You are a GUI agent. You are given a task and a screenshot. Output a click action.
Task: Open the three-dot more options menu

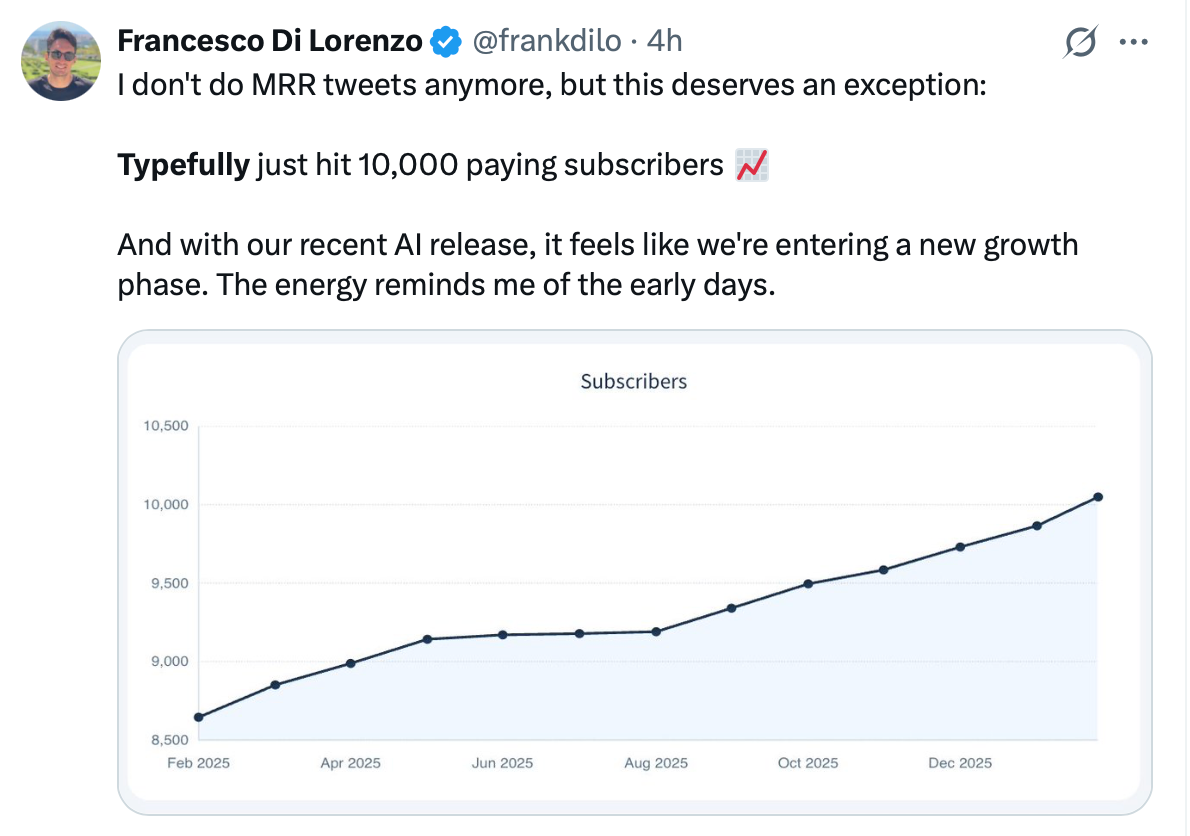click(x=1135, y=41)
